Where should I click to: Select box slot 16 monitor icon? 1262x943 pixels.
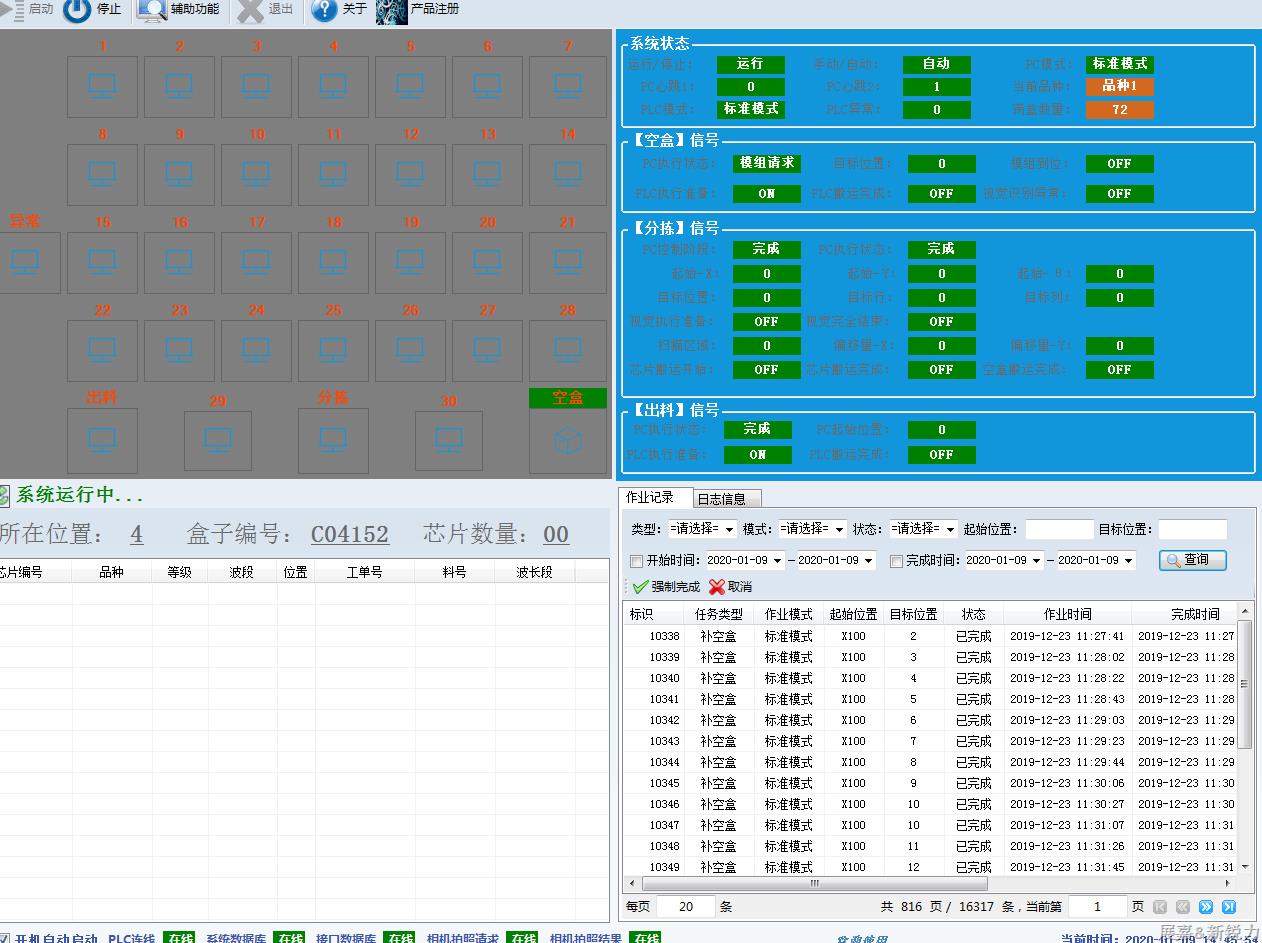coord(179,262)
